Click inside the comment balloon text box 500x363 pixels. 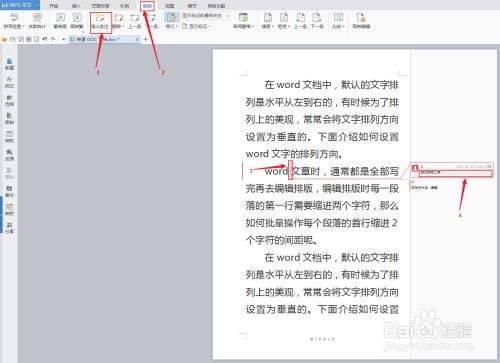point(456,173)
